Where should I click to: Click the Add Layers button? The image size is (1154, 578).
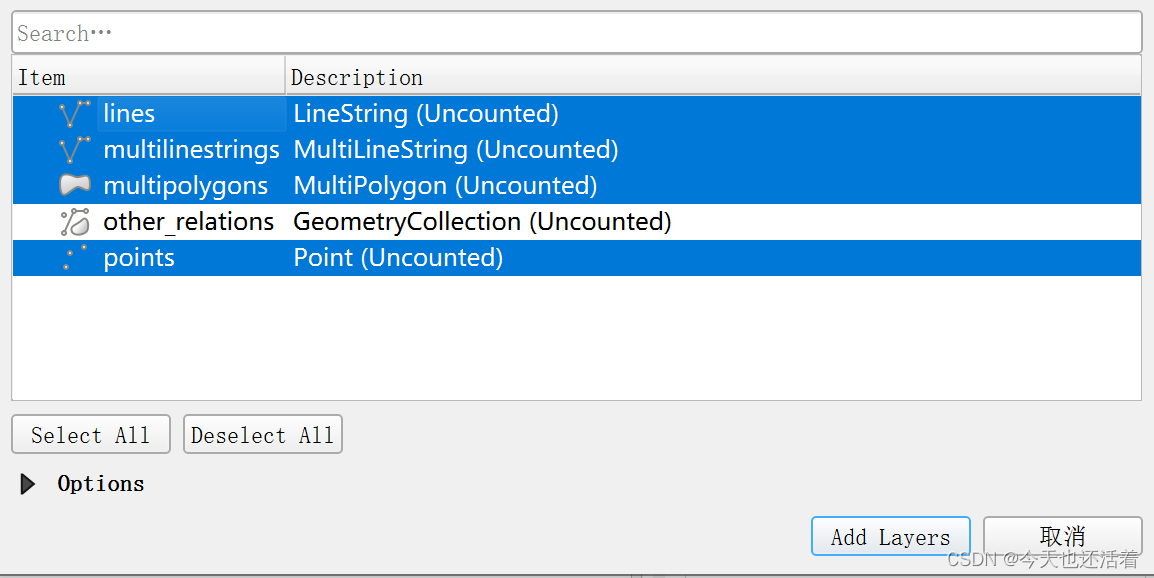pos(890,536)
